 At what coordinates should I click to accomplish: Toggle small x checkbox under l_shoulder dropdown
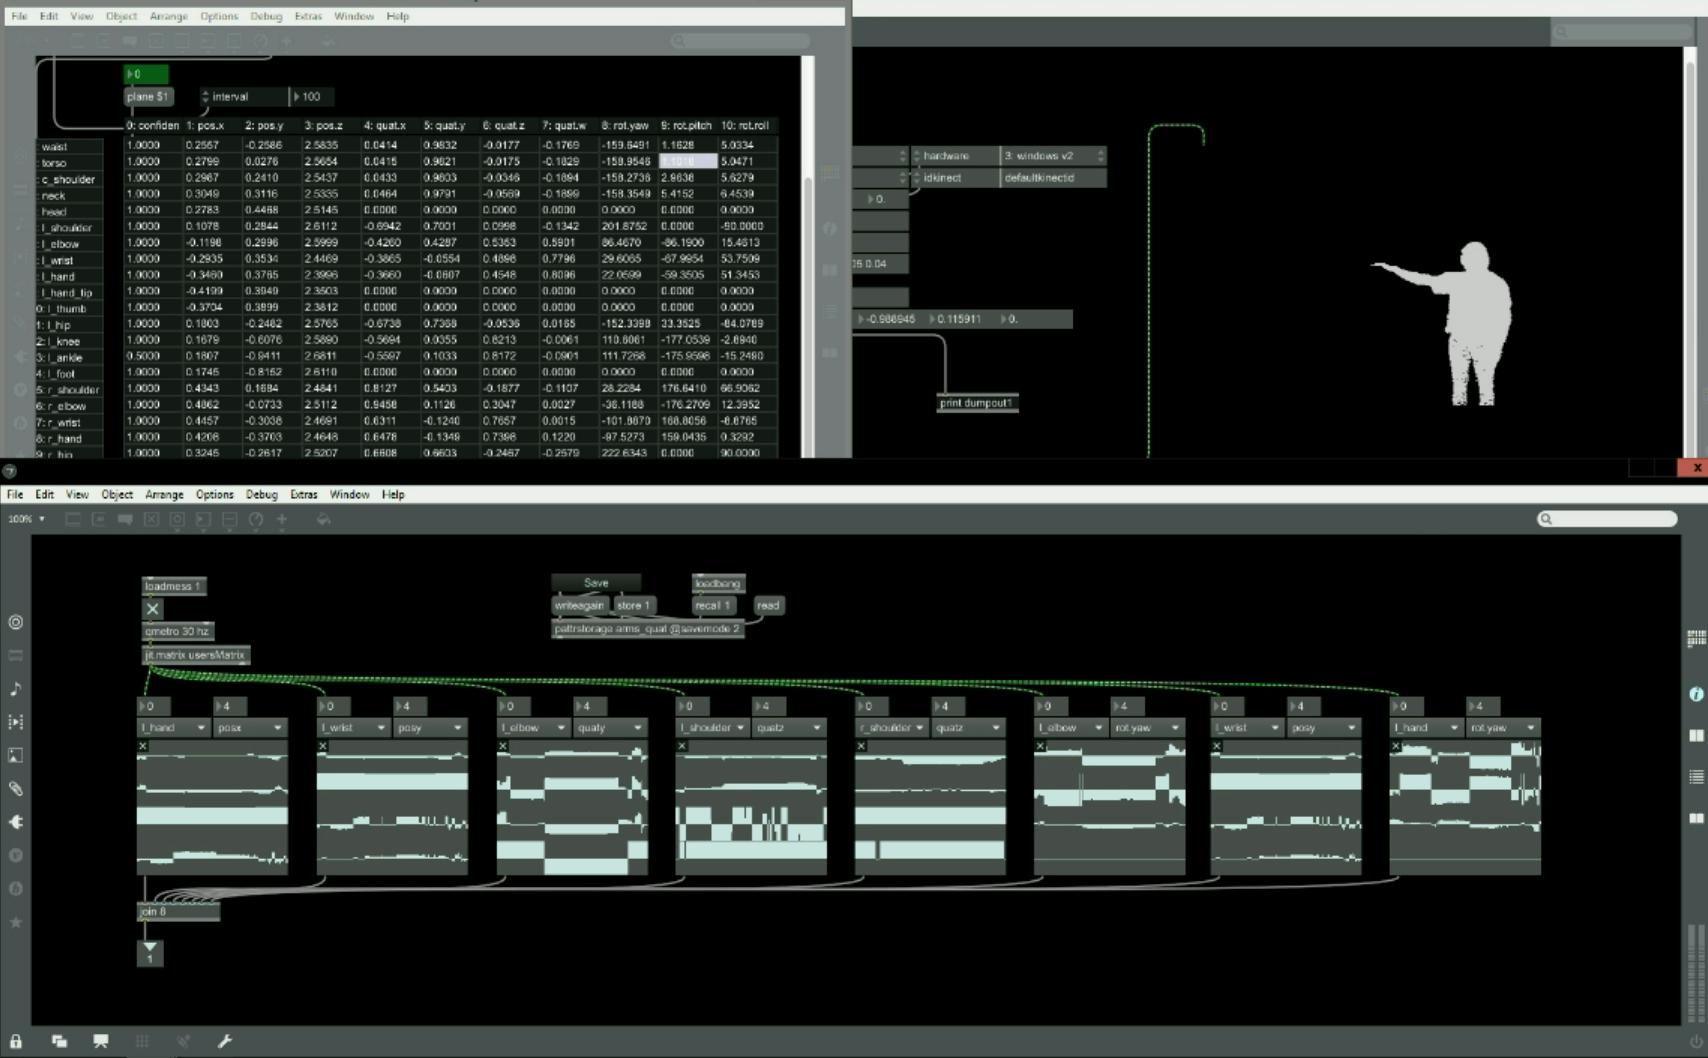tap(682, 746)
